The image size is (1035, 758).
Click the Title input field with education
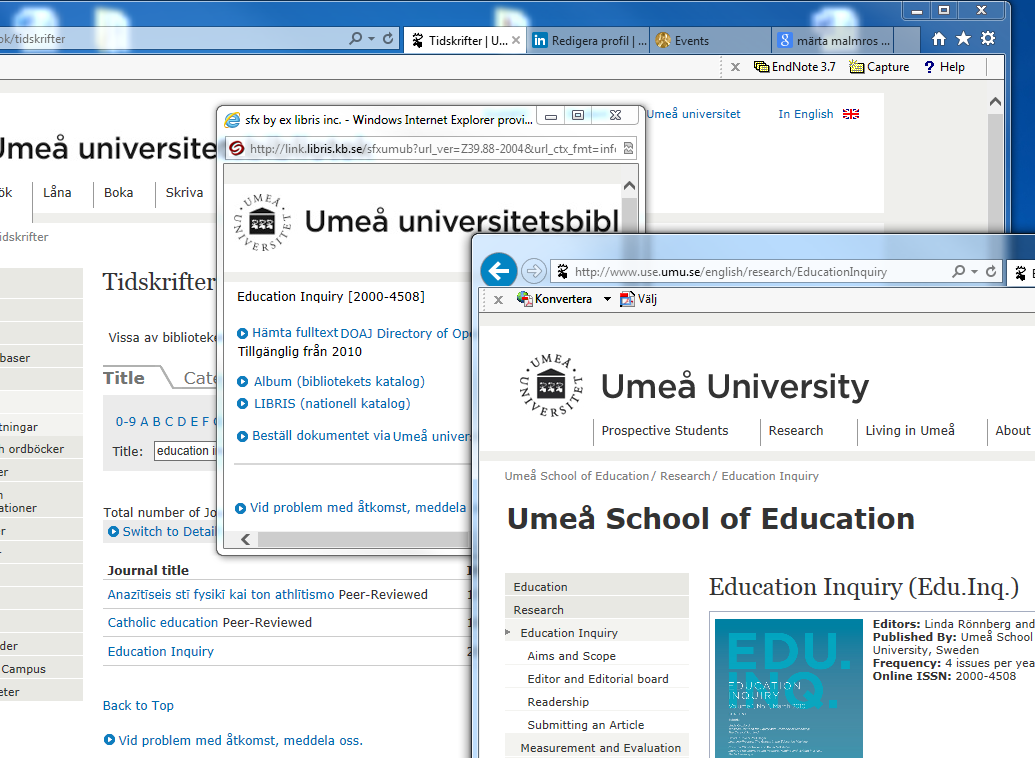click(x=185, y=450)
